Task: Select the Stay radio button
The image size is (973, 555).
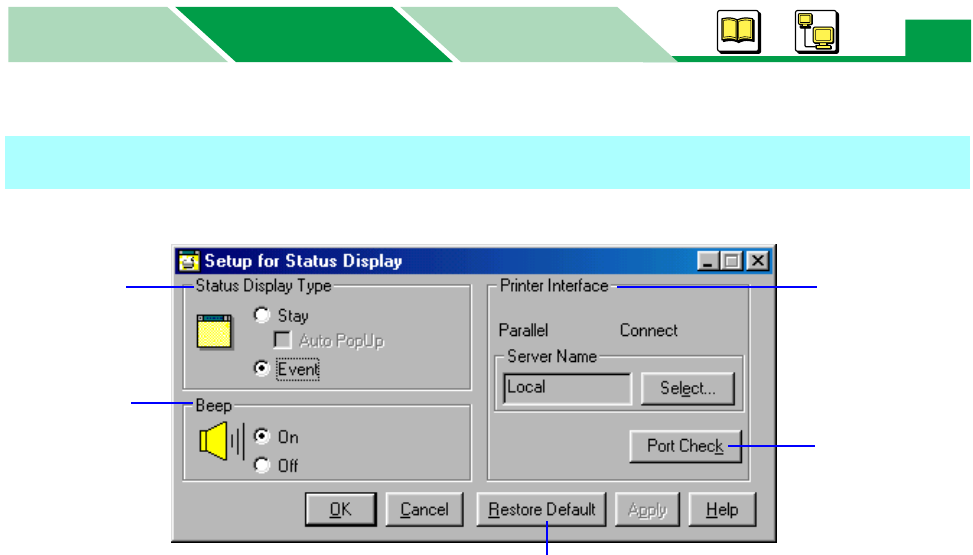Action: (x=262, y=315)
